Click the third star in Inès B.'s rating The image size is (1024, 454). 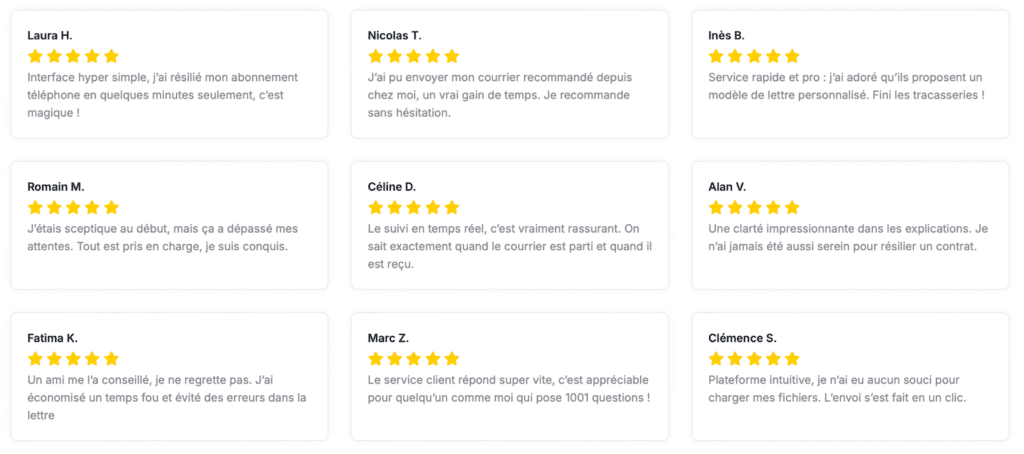click(754, 56)
